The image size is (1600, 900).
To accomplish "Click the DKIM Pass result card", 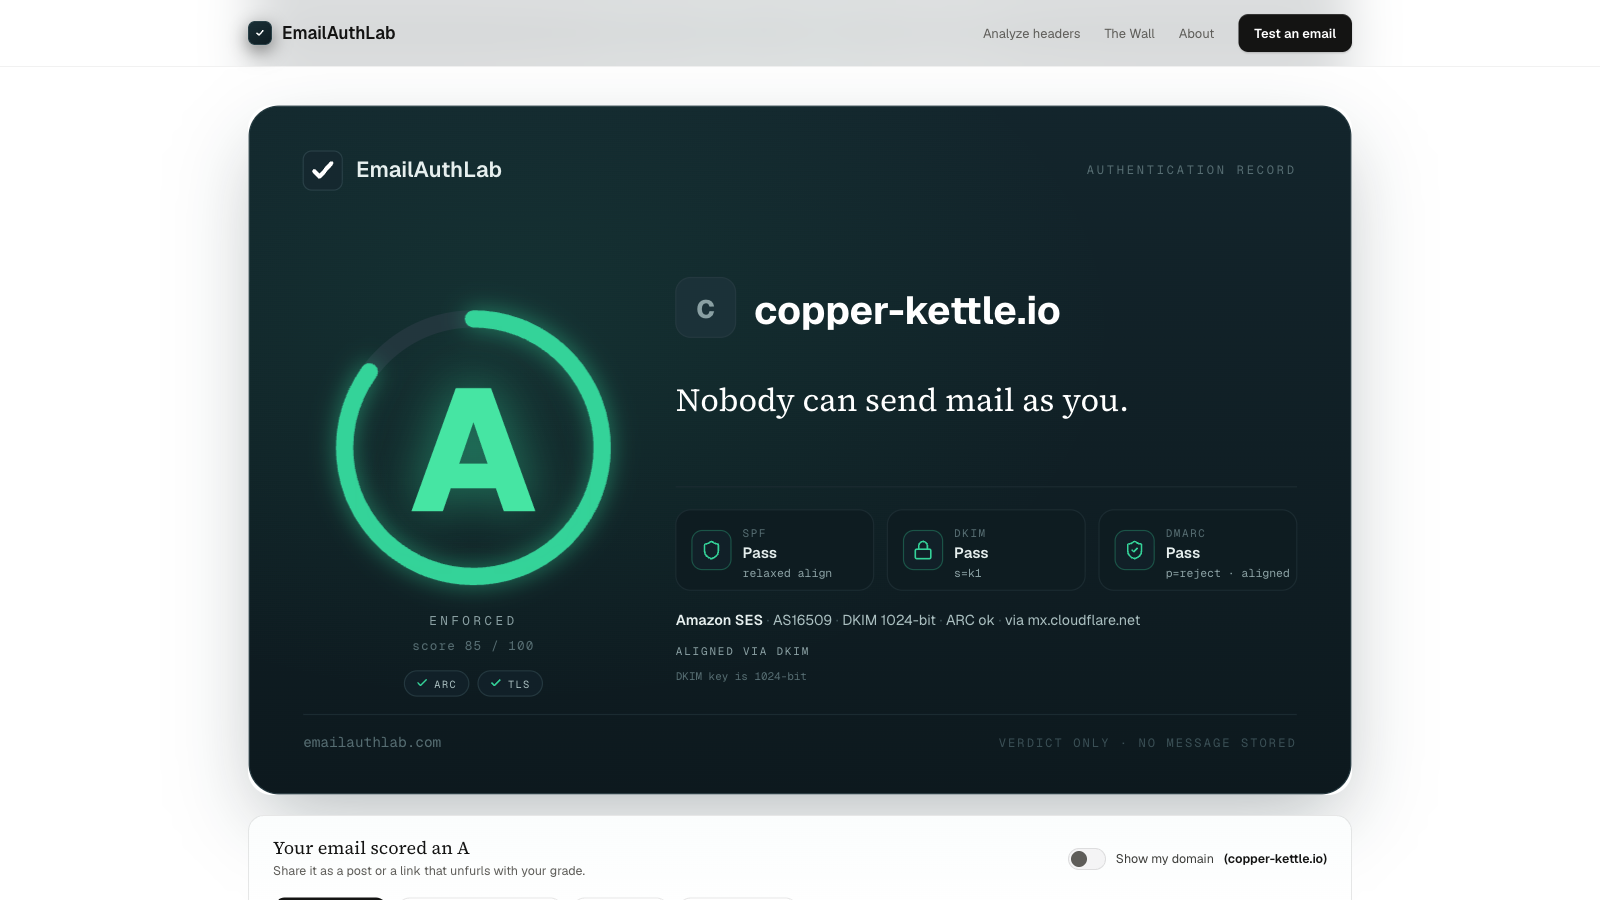I will click(986, 550).
